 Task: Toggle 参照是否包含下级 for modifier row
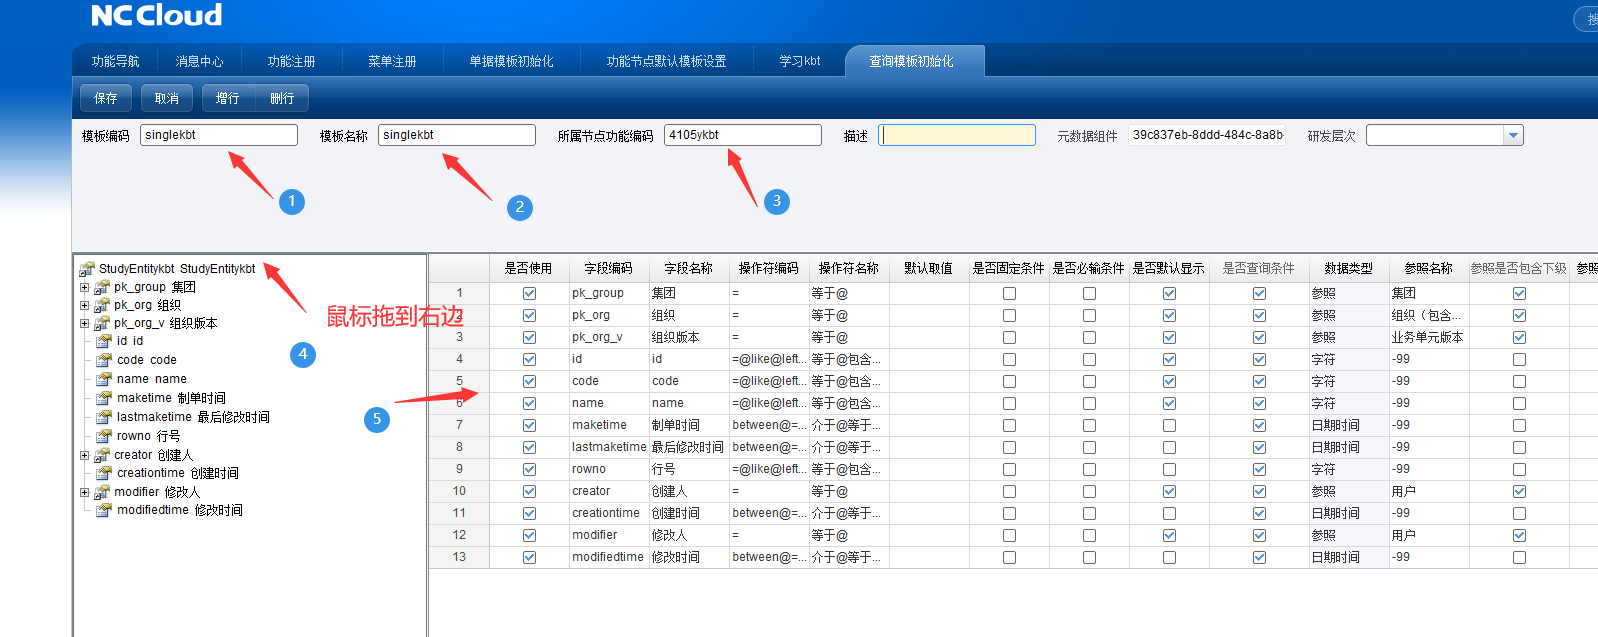coord(1519,535)
